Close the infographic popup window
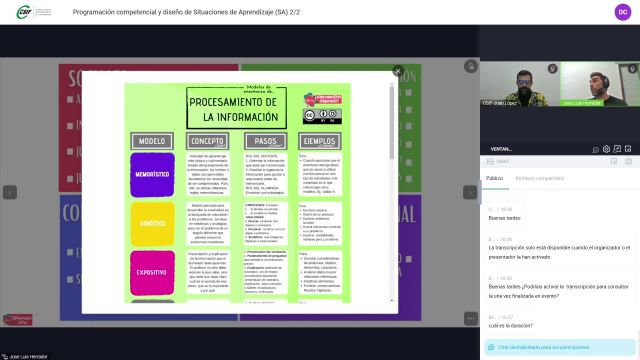Image resolution: width=640 pixels, height=360 pixels. pos(398,71)
